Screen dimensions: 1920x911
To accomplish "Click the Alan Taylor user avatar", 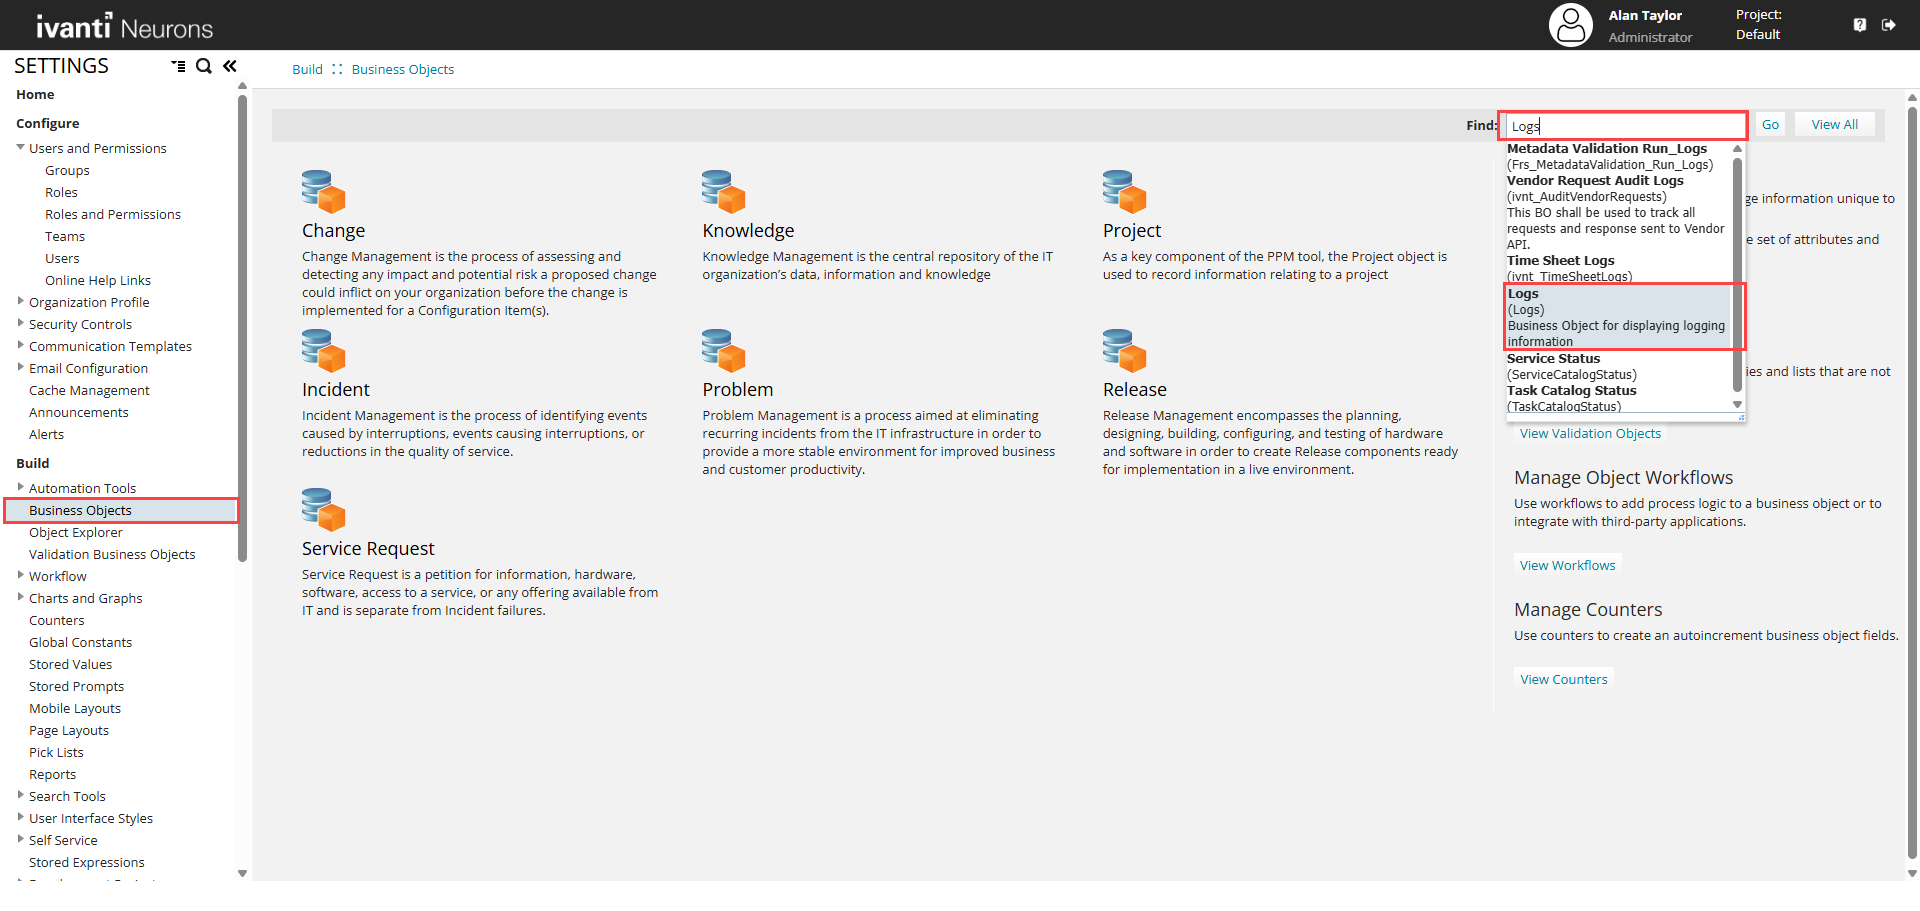I will [x=1570, y=25].
